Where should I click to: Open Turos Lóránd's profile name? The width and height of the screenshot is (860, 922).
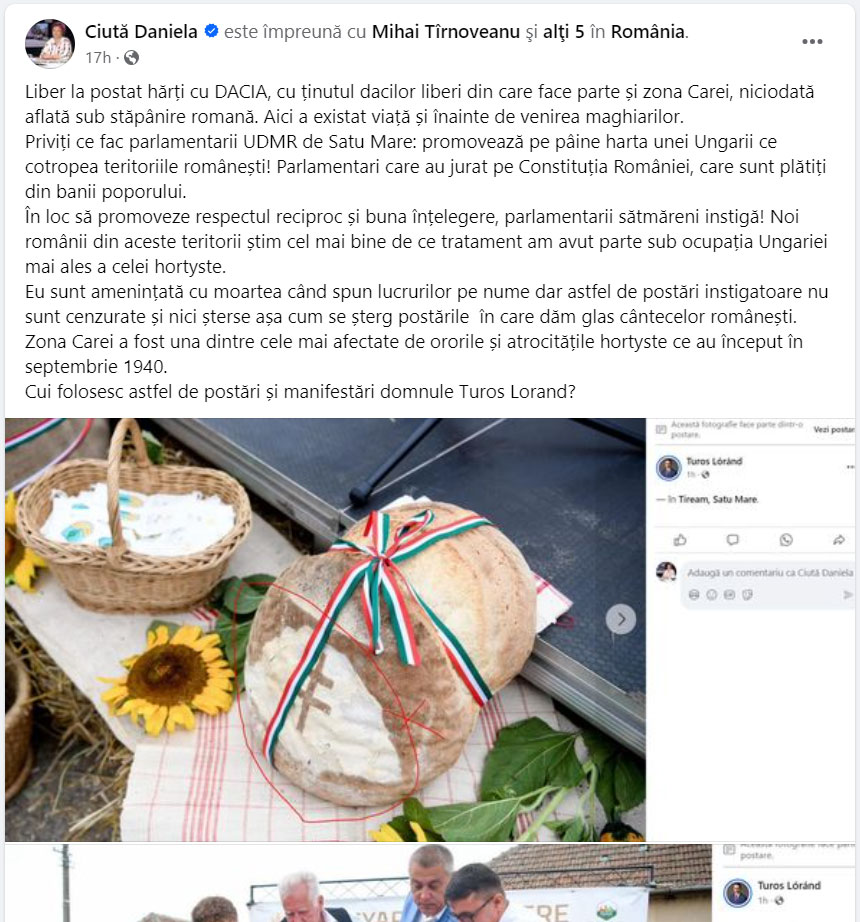pyautogui.click(x=714, y=461)
